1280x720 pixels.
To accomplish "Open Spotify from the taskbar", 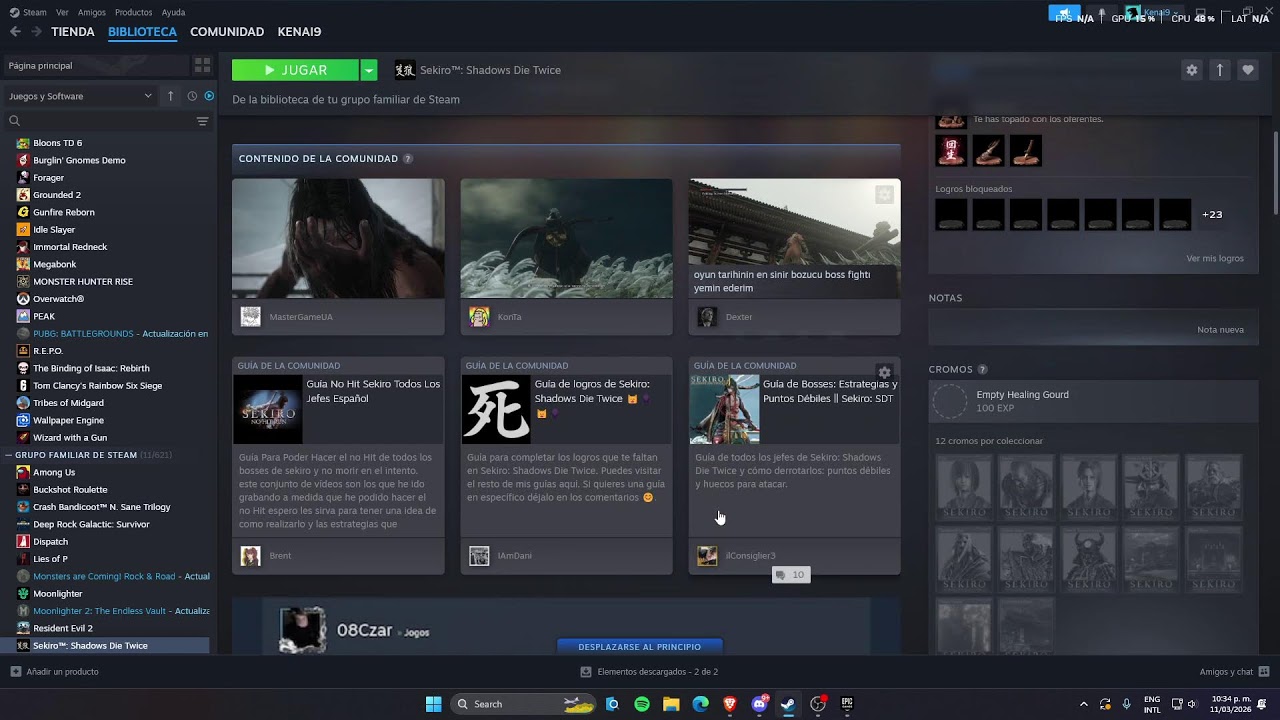I will click(x=642, y=704).
